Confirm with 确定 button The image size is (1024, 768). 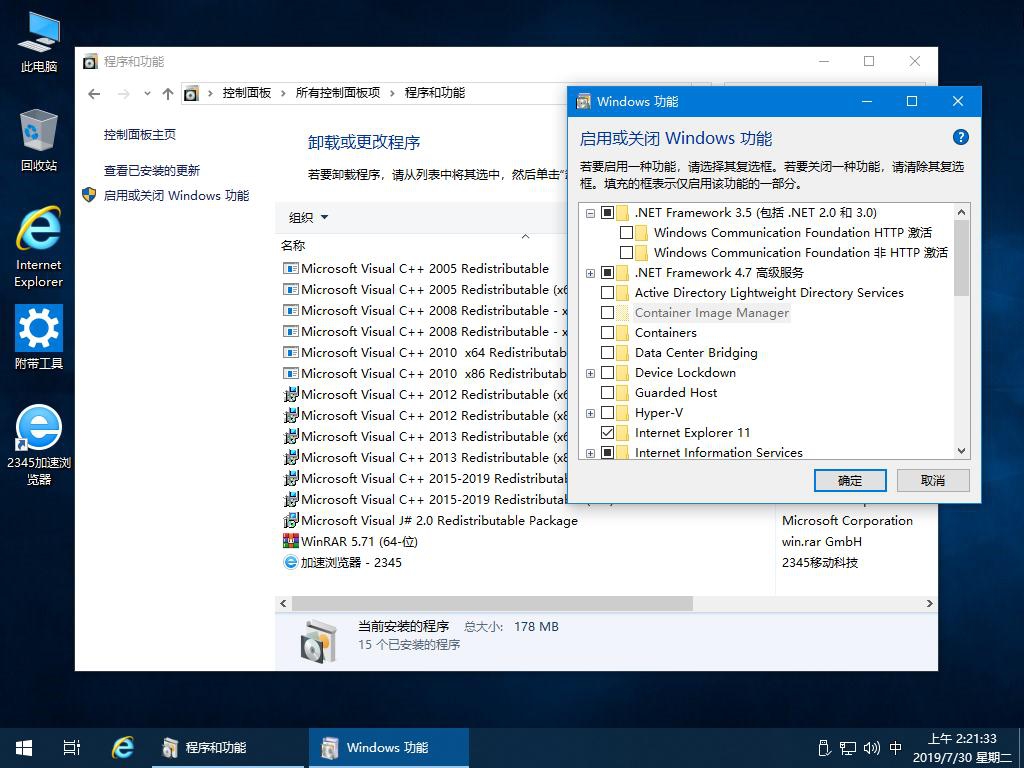pyautogui.click(x=850, y=481)
